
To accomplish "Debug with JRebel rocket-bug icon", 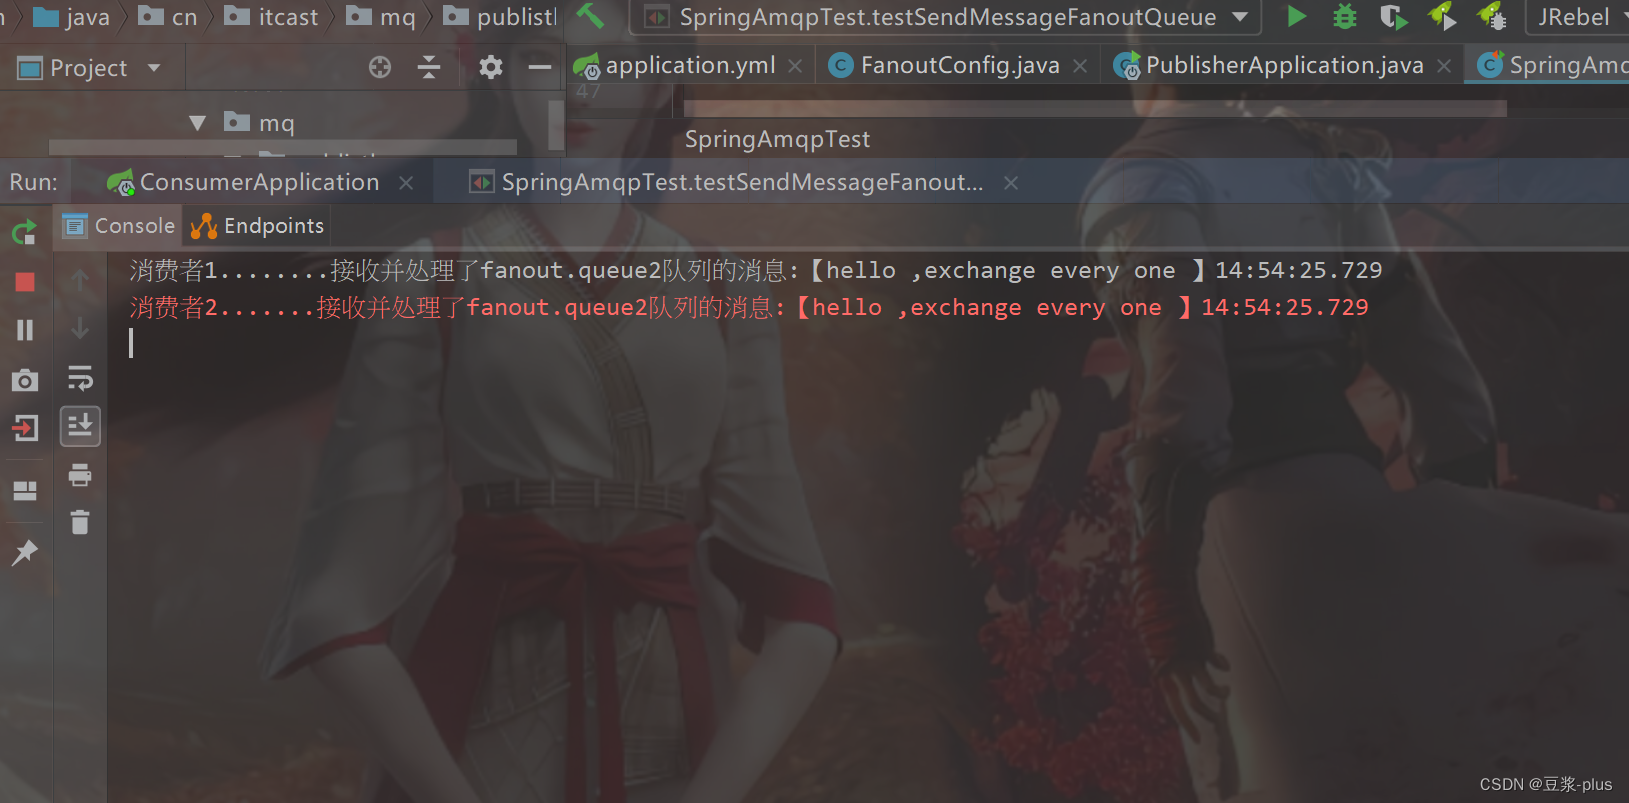I will [1491, 16].
